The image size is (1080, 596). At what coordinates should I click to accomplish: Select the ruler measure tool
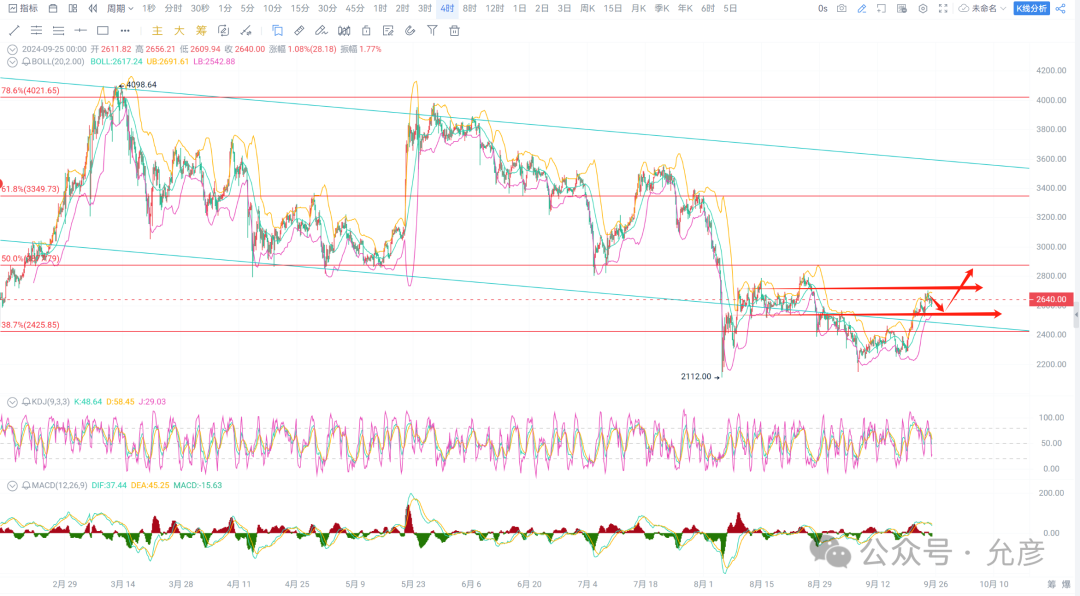point(299,30)
